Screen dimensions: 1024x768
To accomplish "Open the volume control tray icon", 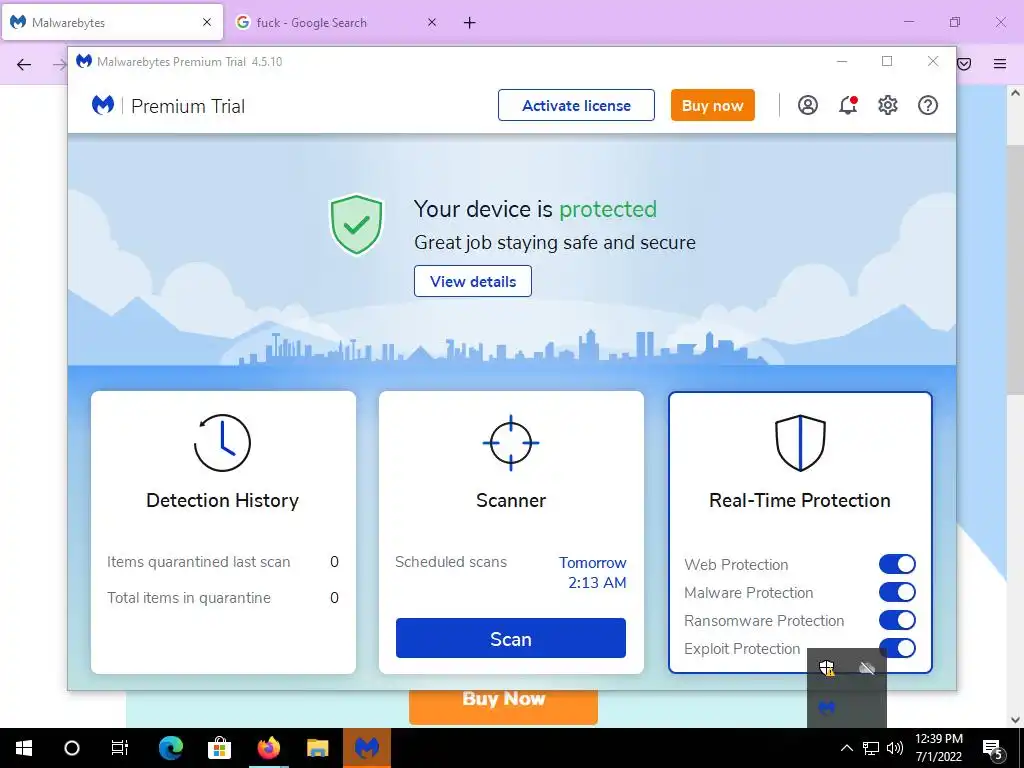I will point(895,748).
